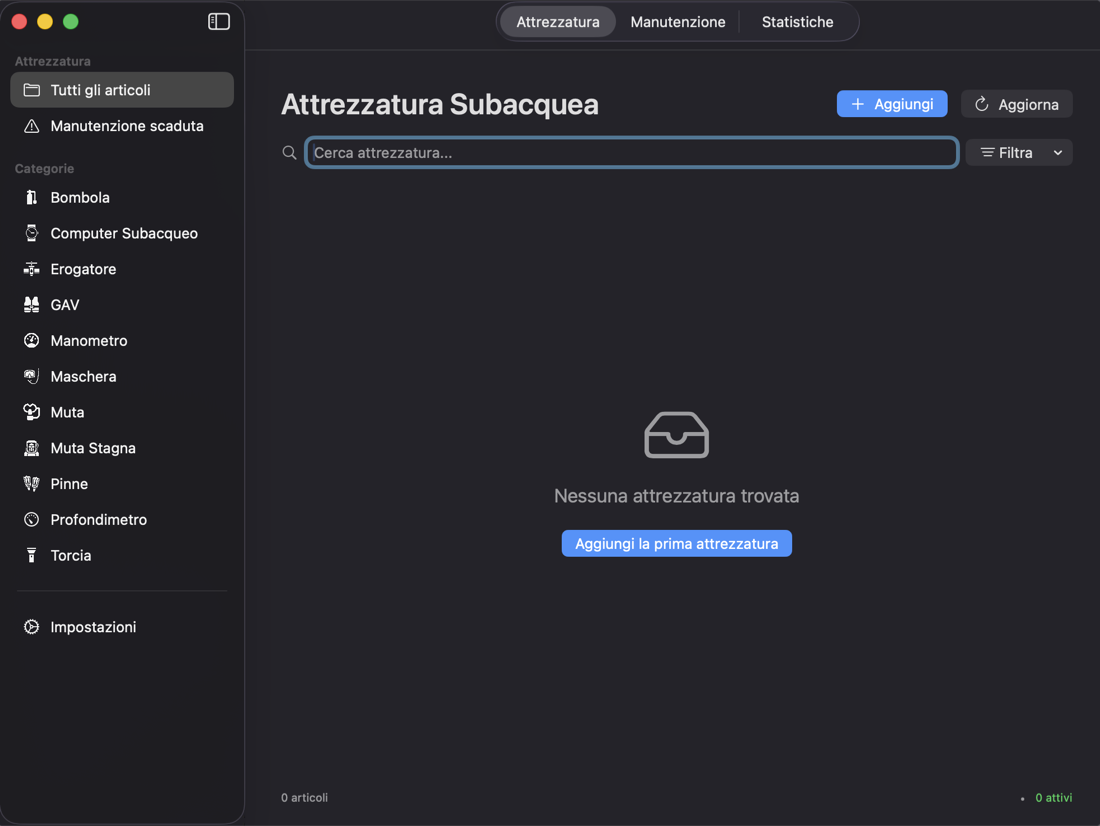Select Tutti gli articoli in sidebar
1100x826 pixels.
pos(122,91)
